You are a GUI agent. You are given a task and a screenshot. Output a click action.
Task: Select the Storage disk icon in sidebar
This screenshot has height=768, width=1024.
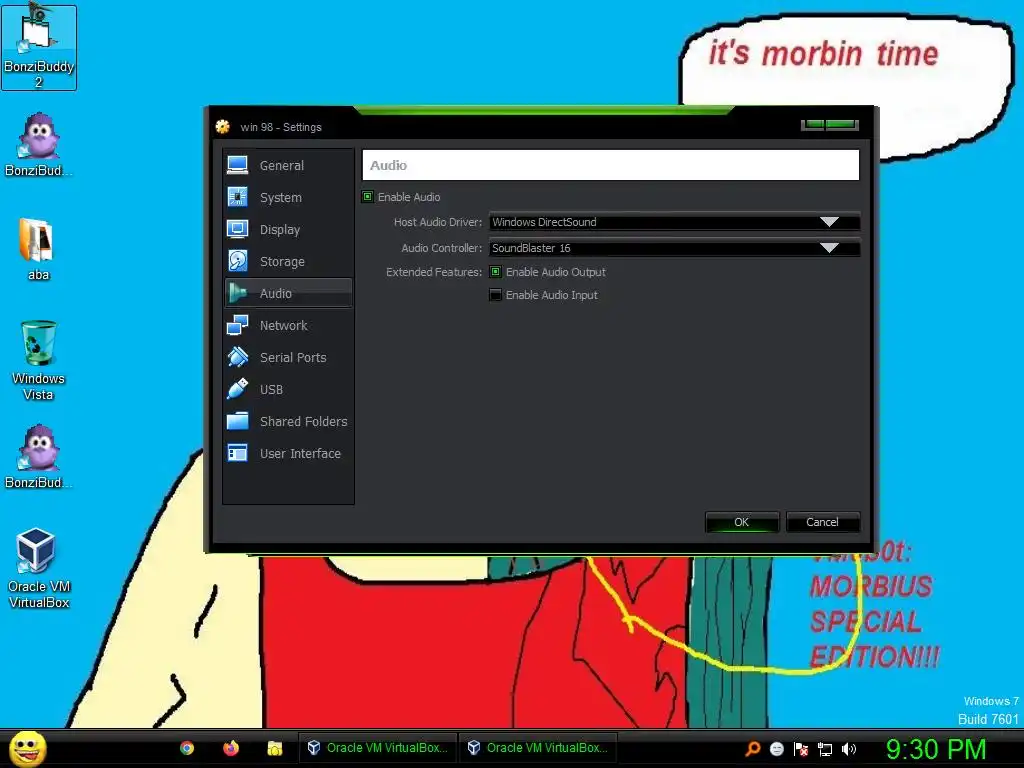tap(238, 261)
